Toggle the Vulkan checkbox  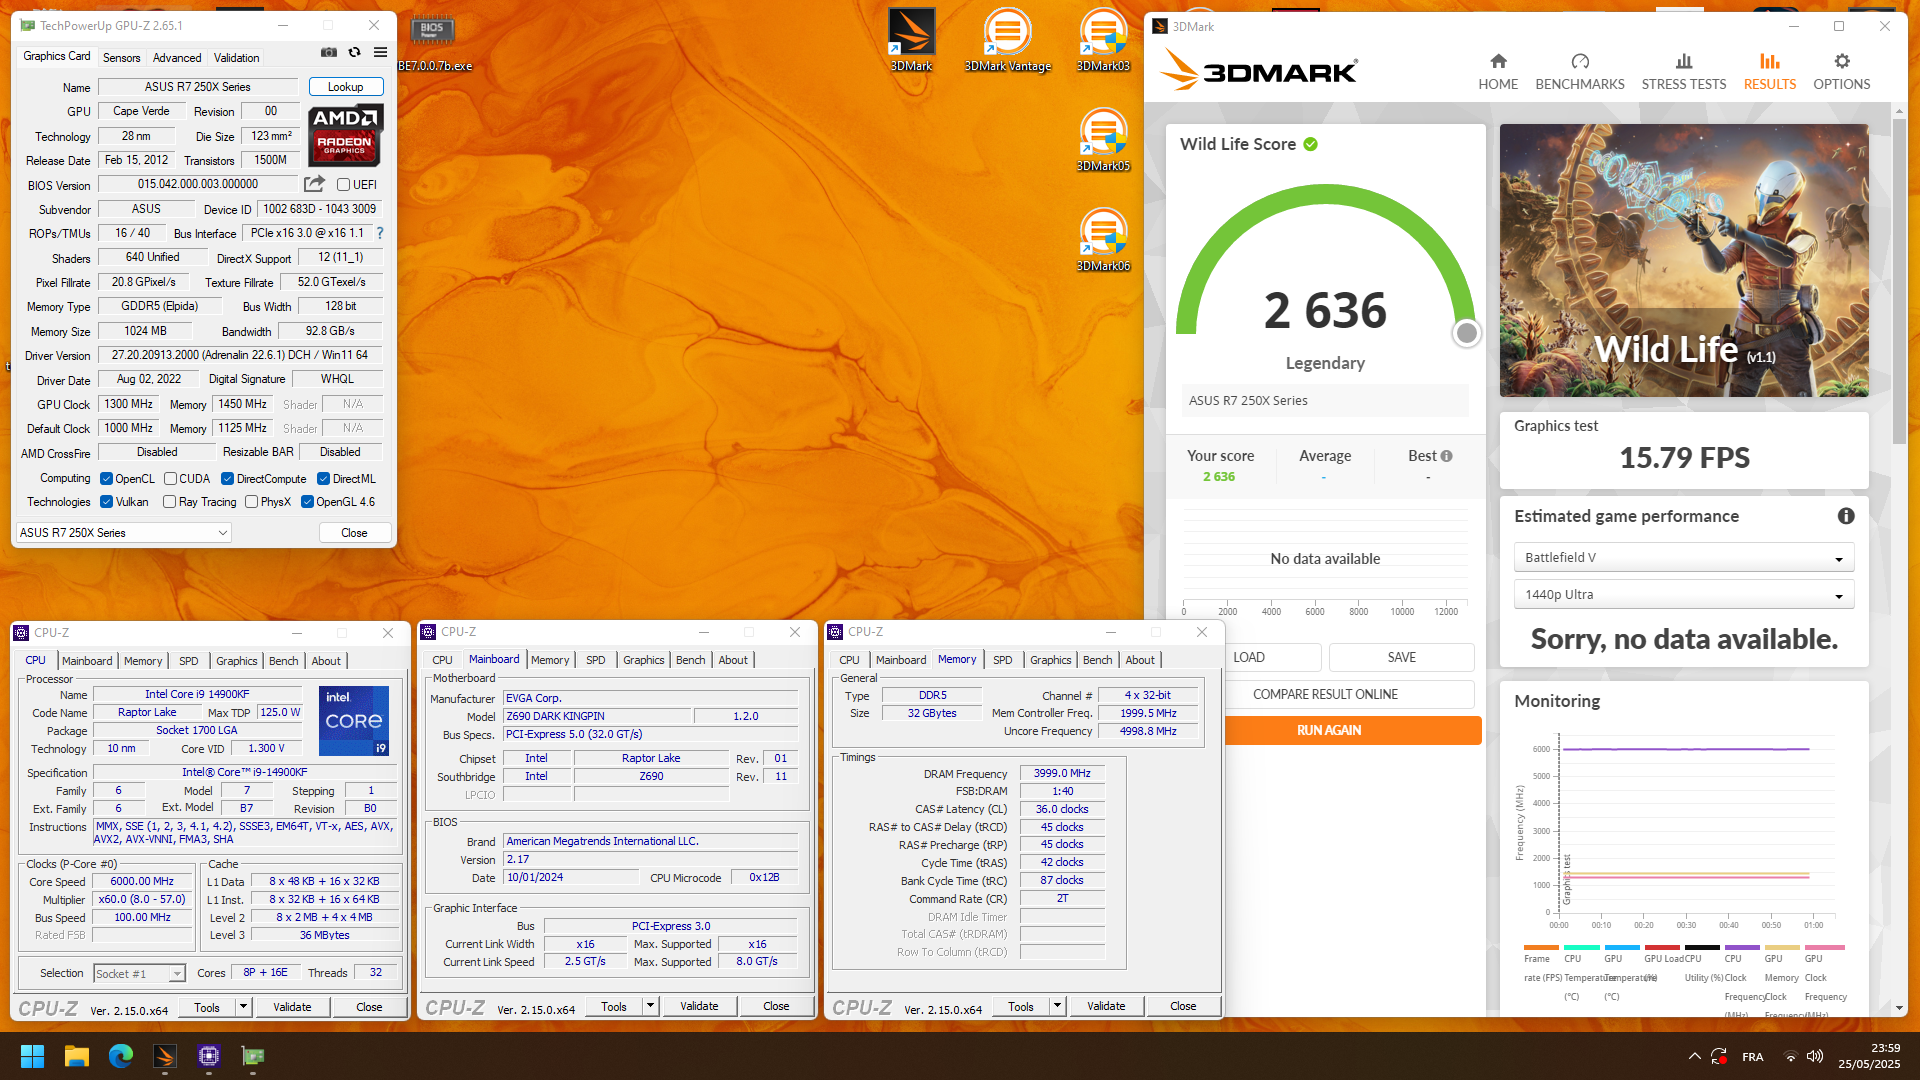point(106,502)
